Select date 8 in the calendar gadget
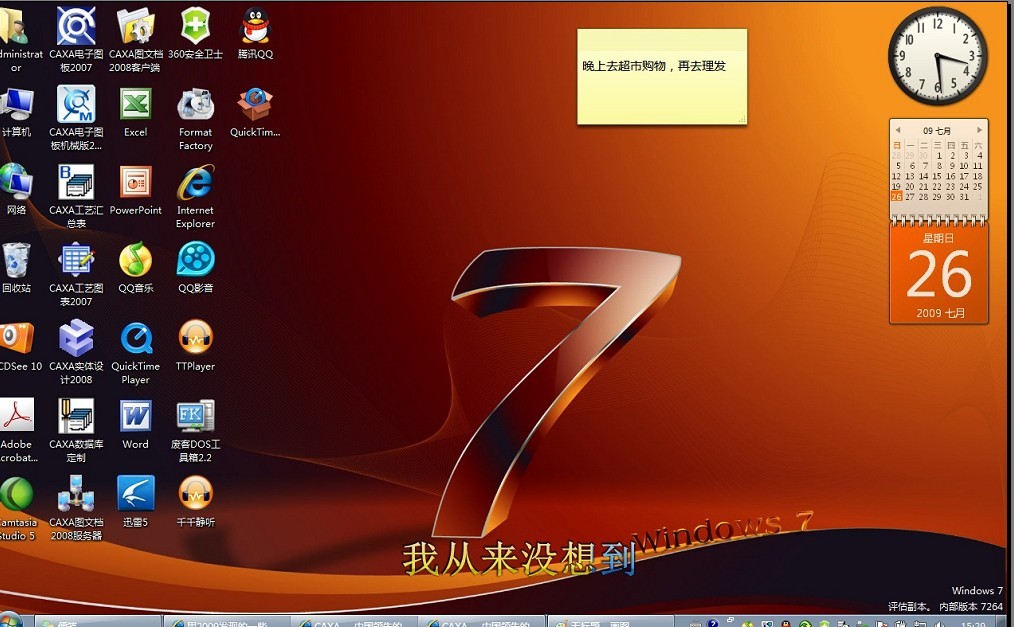Screen dimensions: 1014x627 pos(939,165)
